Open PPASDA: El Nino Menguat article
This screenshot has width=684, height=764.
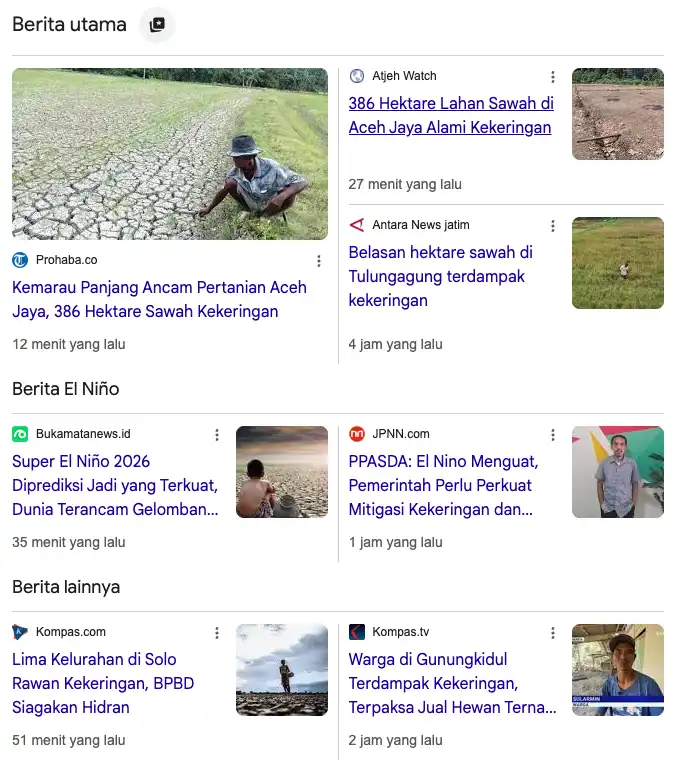tap(443, 485)
